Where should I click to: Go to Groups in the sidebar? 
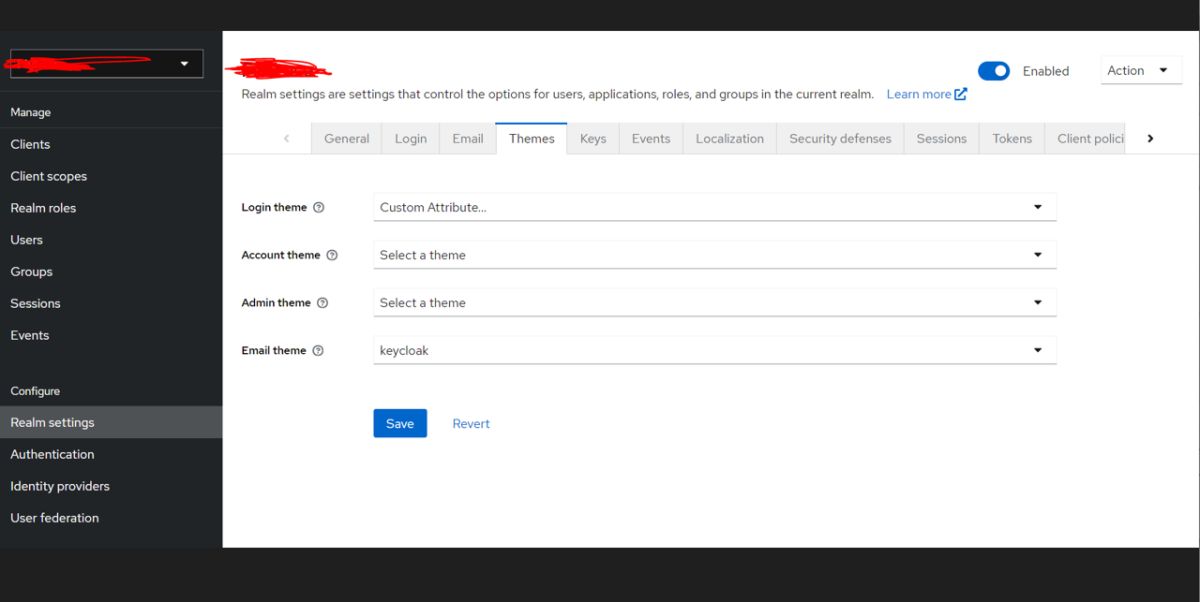[111, 272]
